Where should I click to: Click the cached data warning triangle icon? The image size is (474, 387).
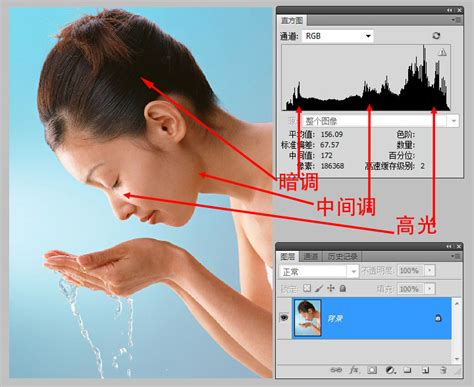[442, 52]
